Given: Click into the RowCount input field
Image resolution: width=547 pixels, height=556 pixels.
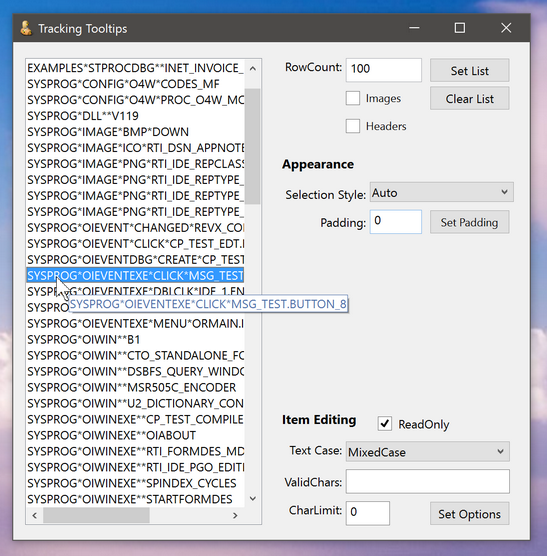Looking at the screenshot, I should [x=384, y=70].
